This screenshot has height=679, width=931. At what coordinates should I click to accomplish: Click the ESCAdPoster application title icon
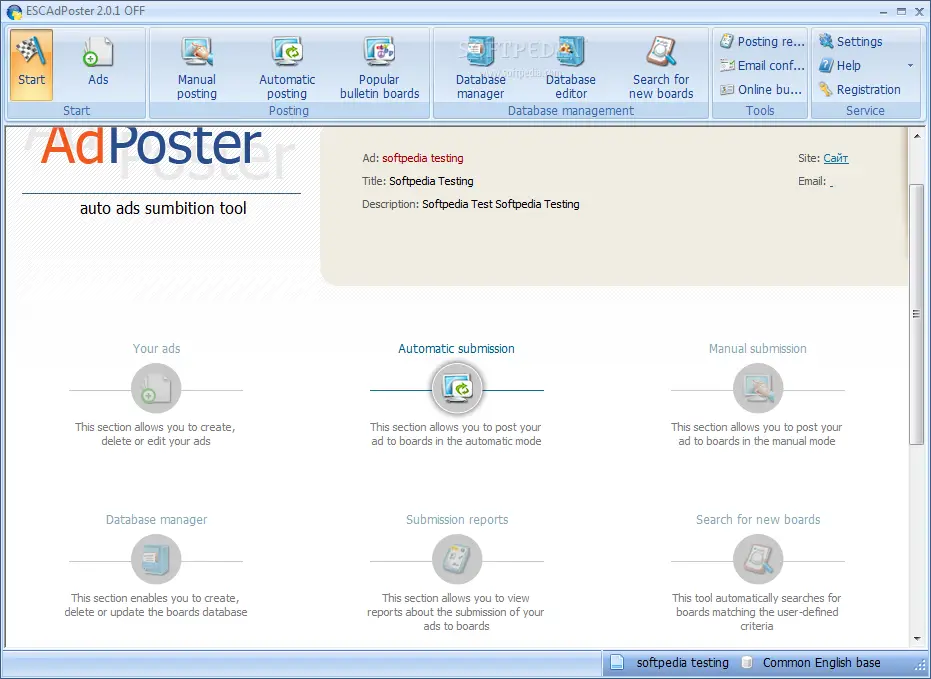tap(14, 11)
